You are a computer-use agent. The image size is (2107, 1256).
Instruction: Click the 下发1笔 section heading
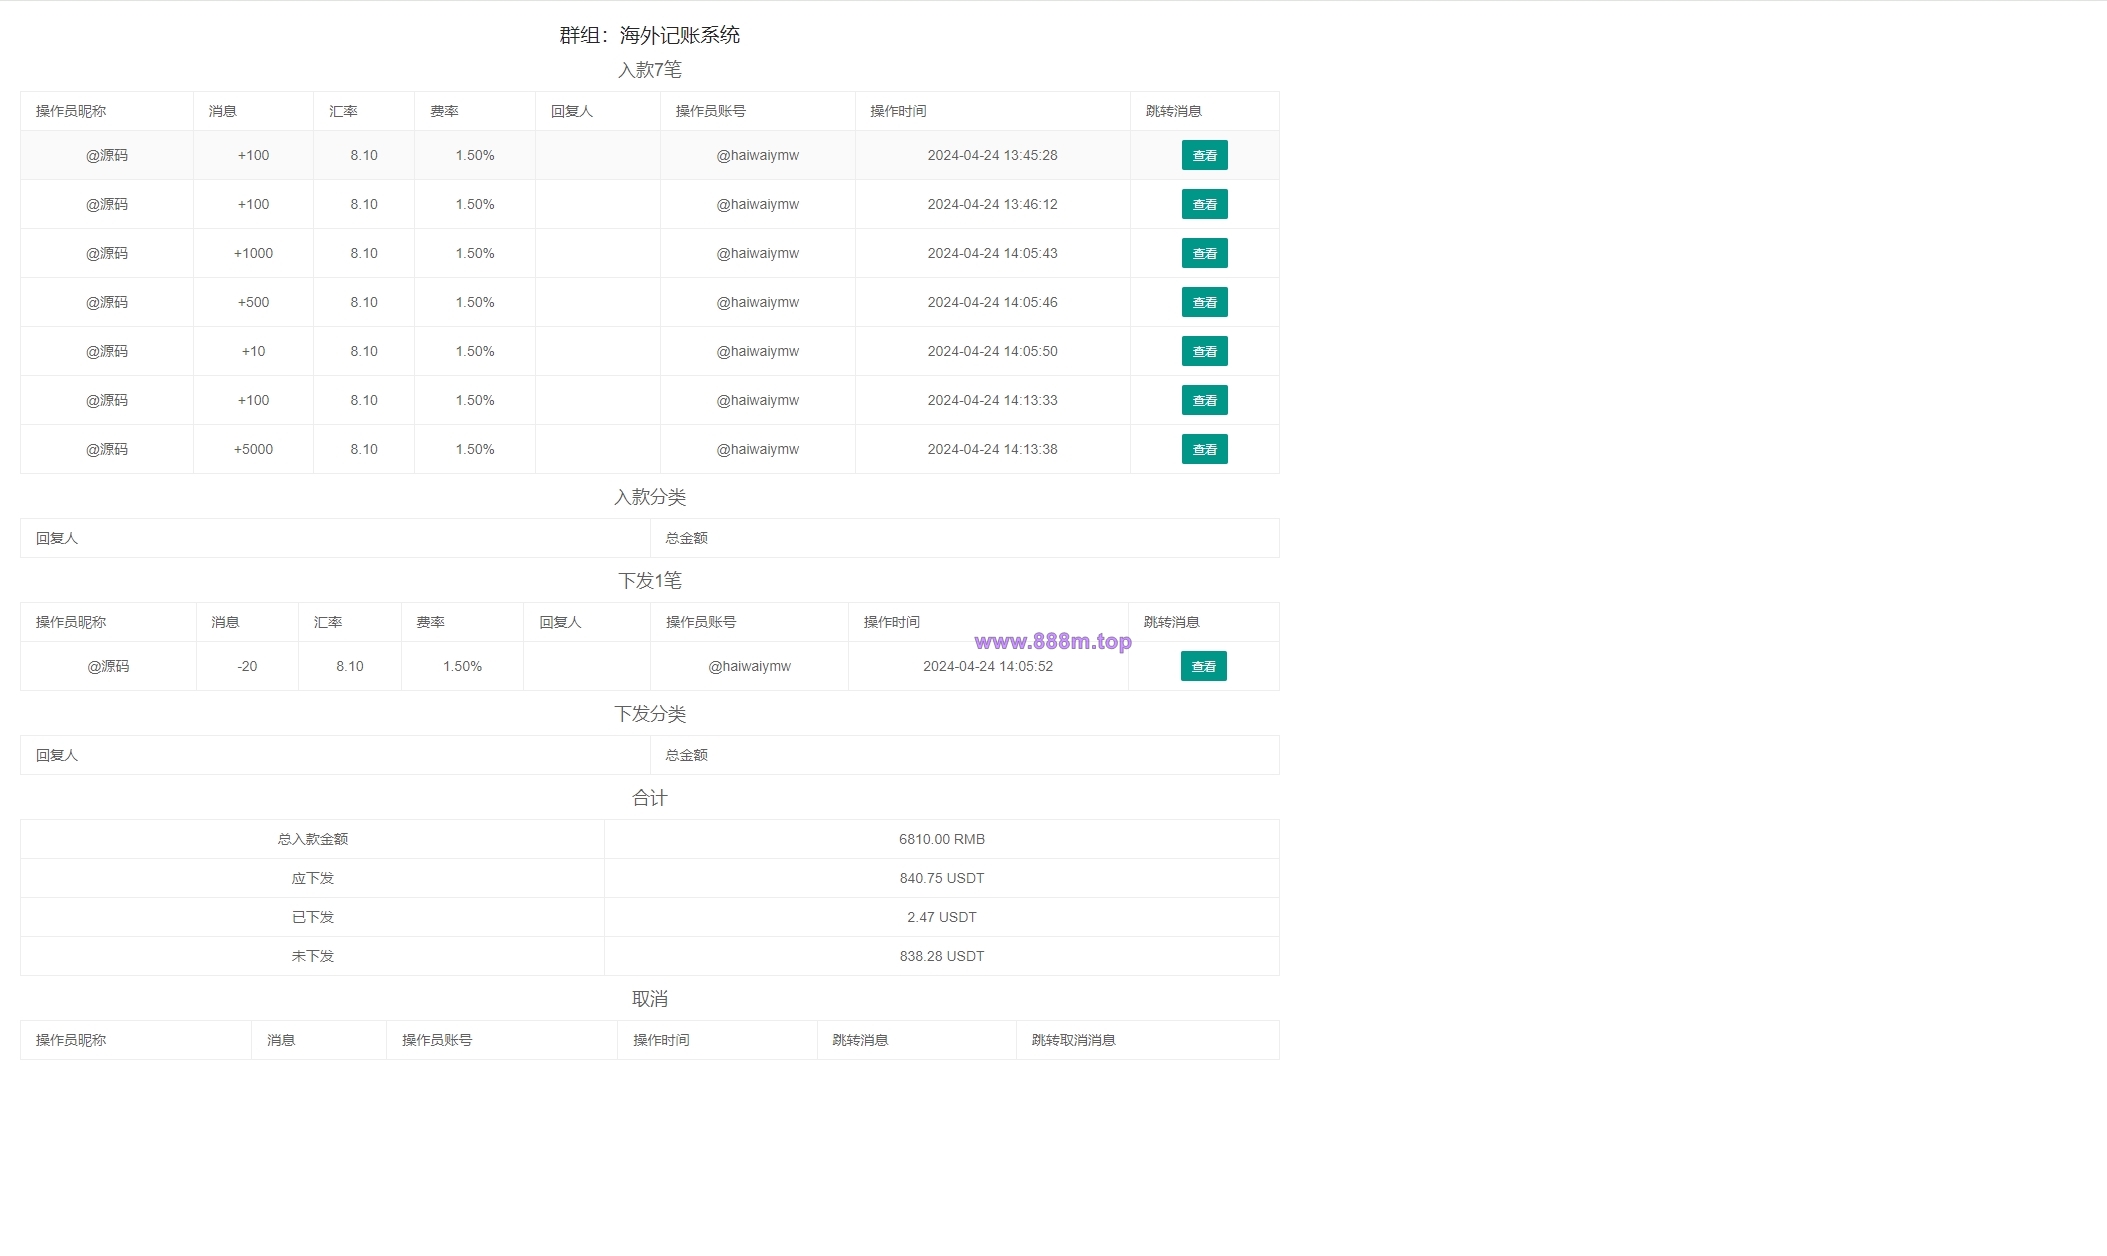click(649, 581)
